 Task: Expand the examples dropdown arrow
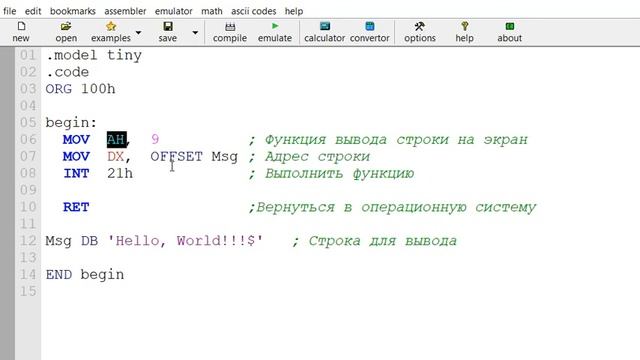[138, 32]
